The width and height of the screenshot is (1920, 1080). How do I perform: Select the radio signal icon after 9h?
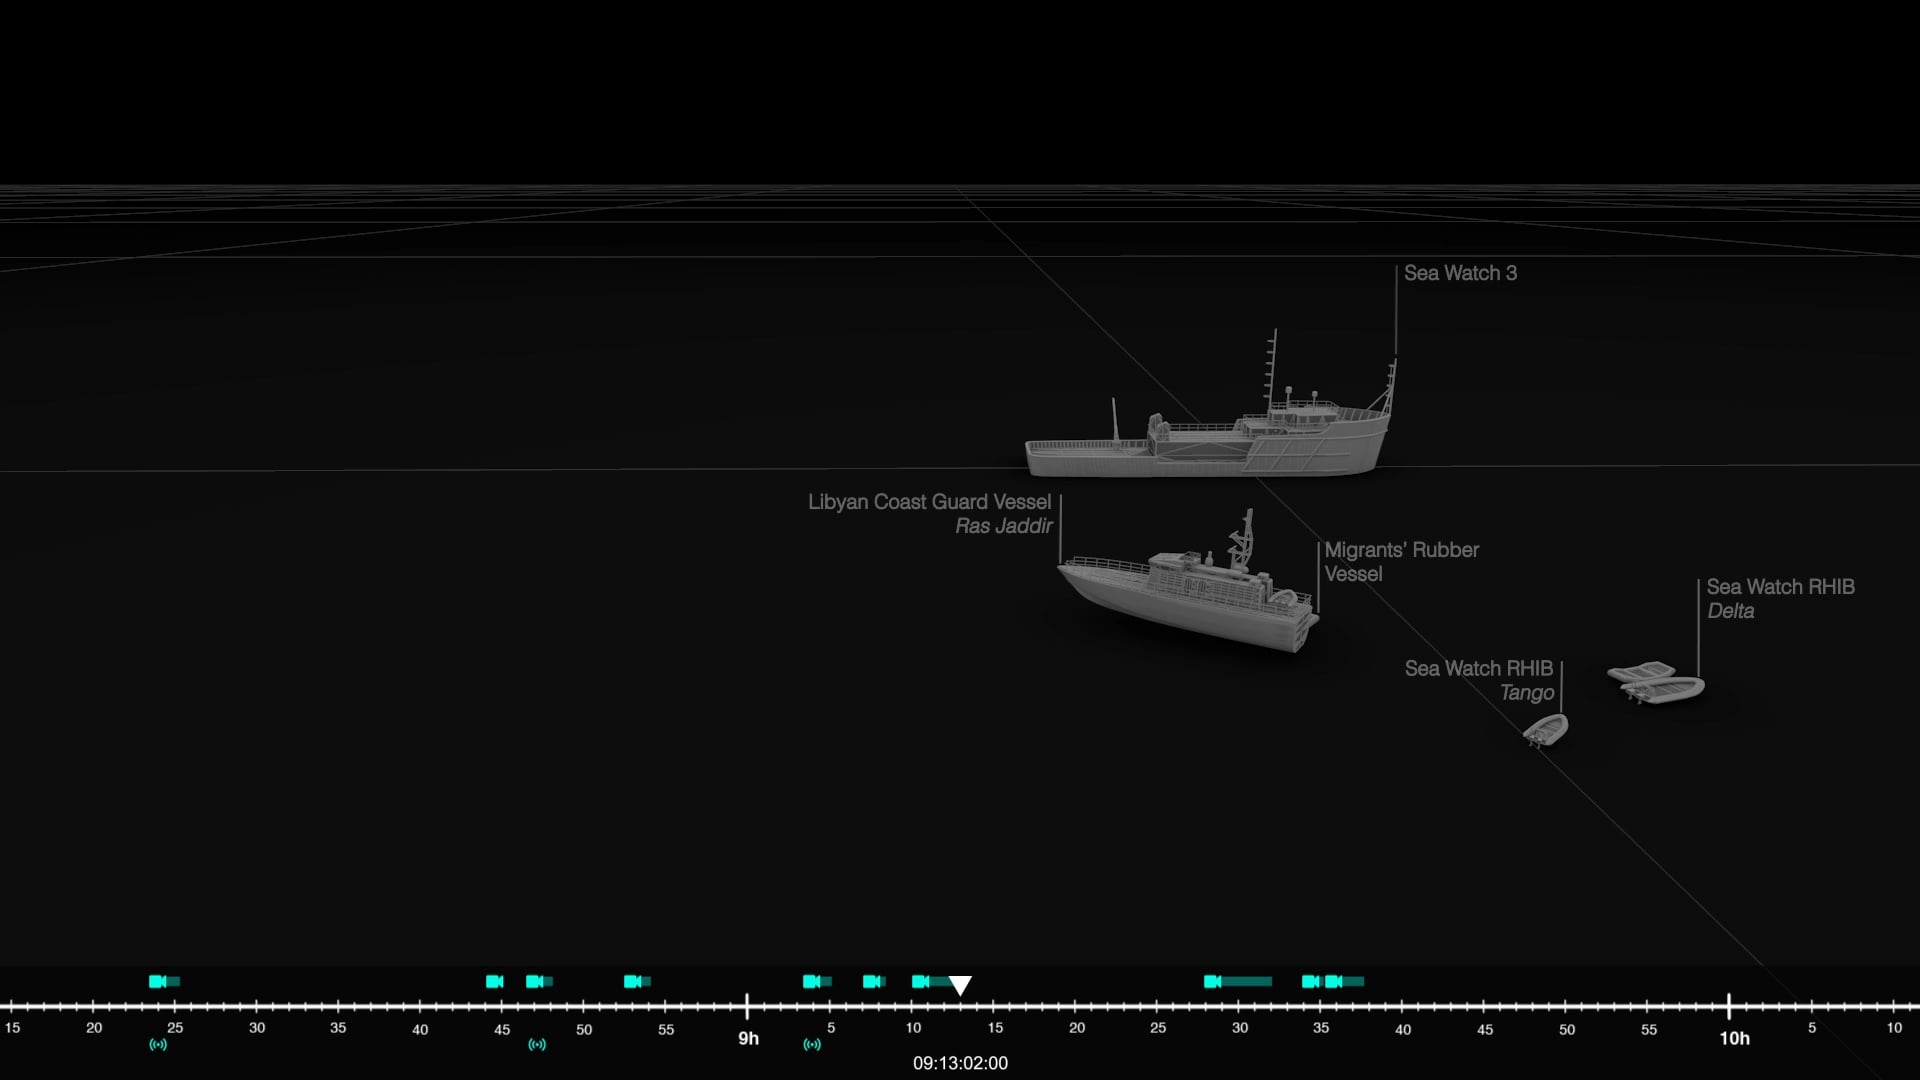coord(812,1044)
